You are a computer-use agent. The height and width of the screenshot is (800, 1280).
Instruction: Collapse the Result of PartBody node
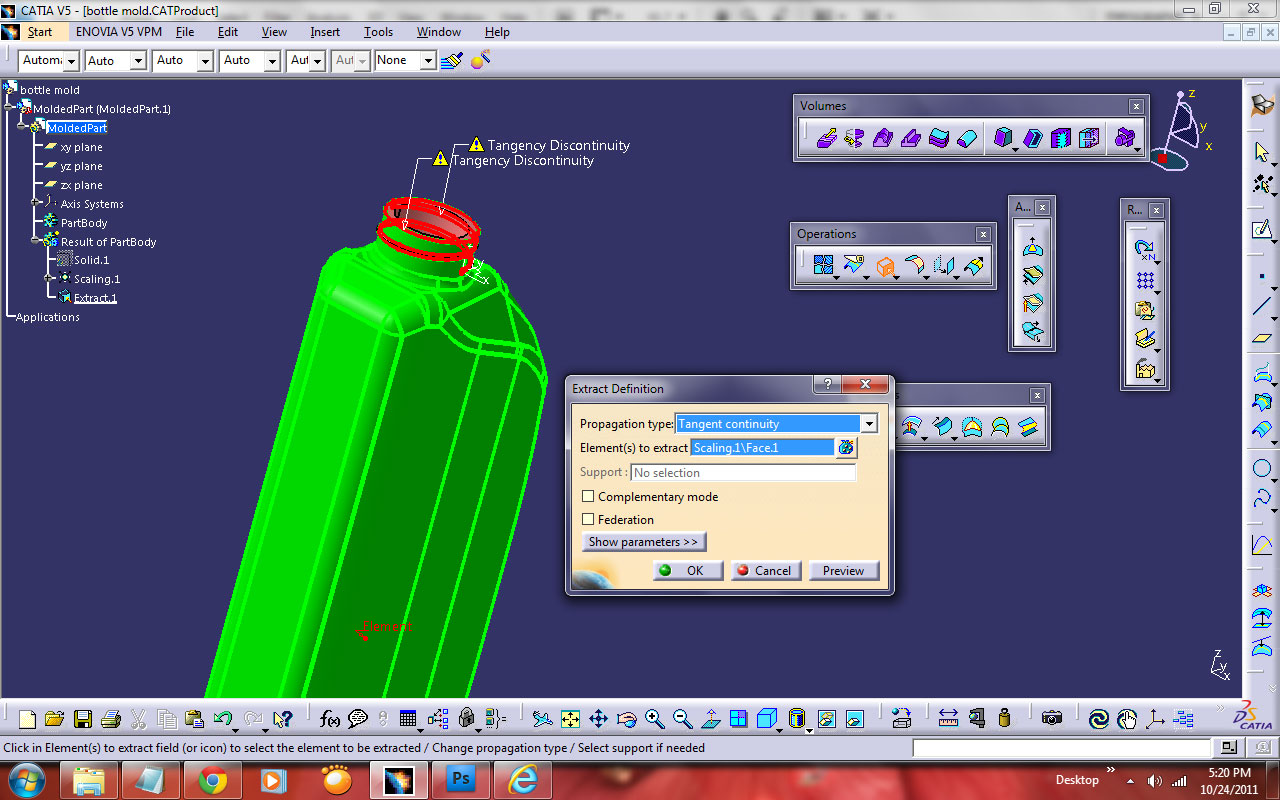[x=36, y=242]
